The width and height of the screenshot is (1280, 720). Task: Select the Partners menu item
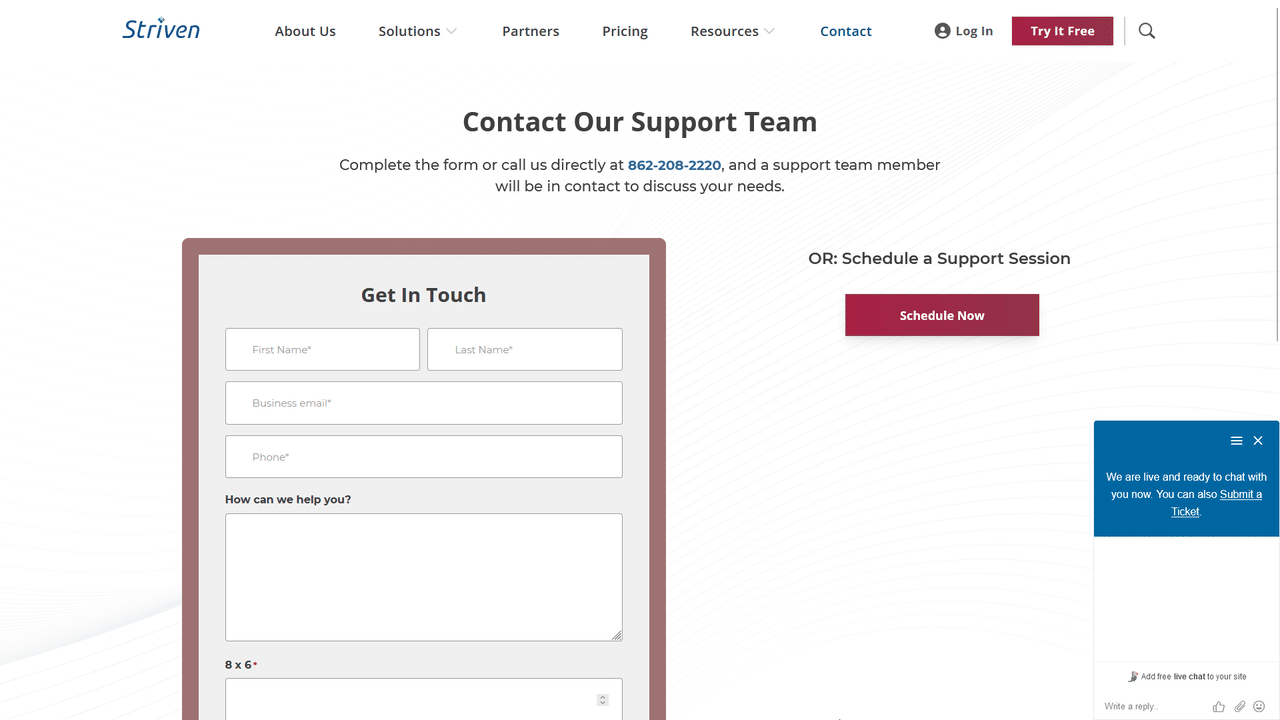[x=530, y=31]
